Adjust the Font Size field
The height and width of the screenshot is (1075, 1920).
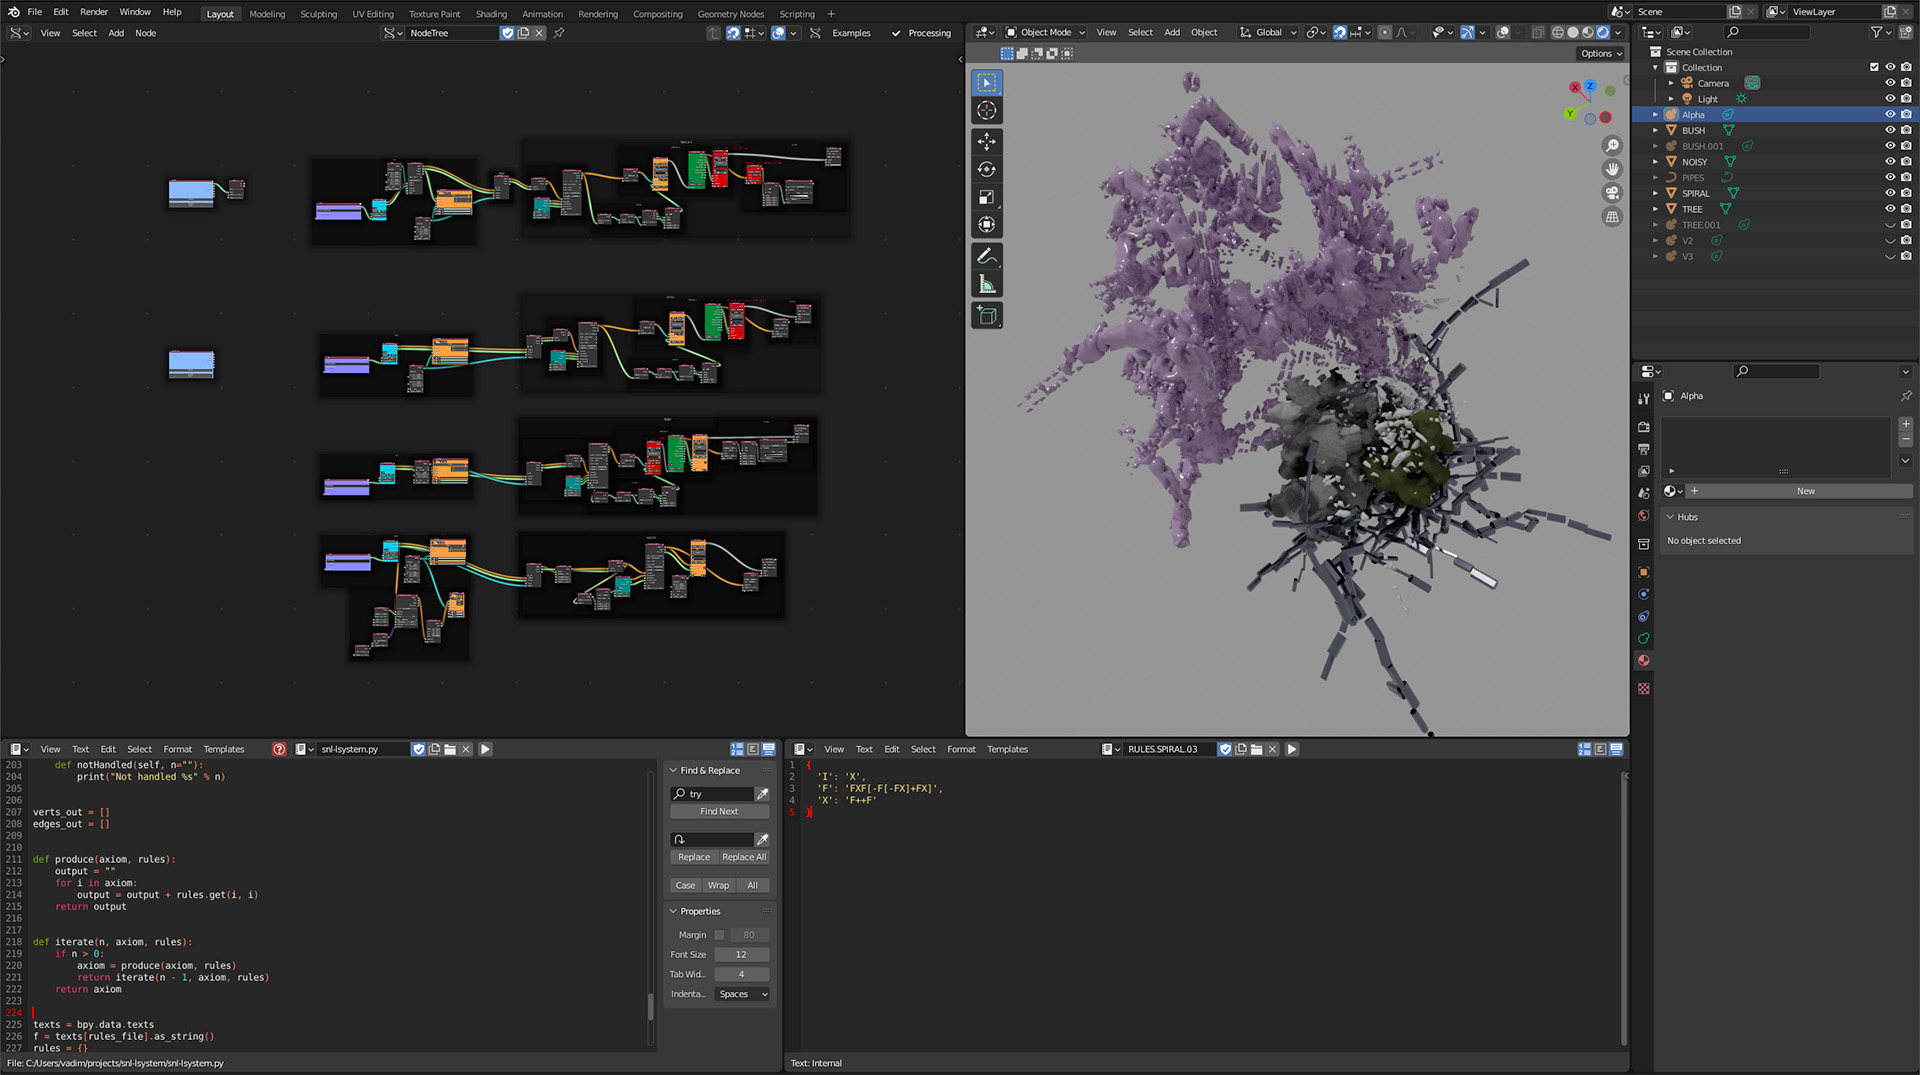click(741, 955)
